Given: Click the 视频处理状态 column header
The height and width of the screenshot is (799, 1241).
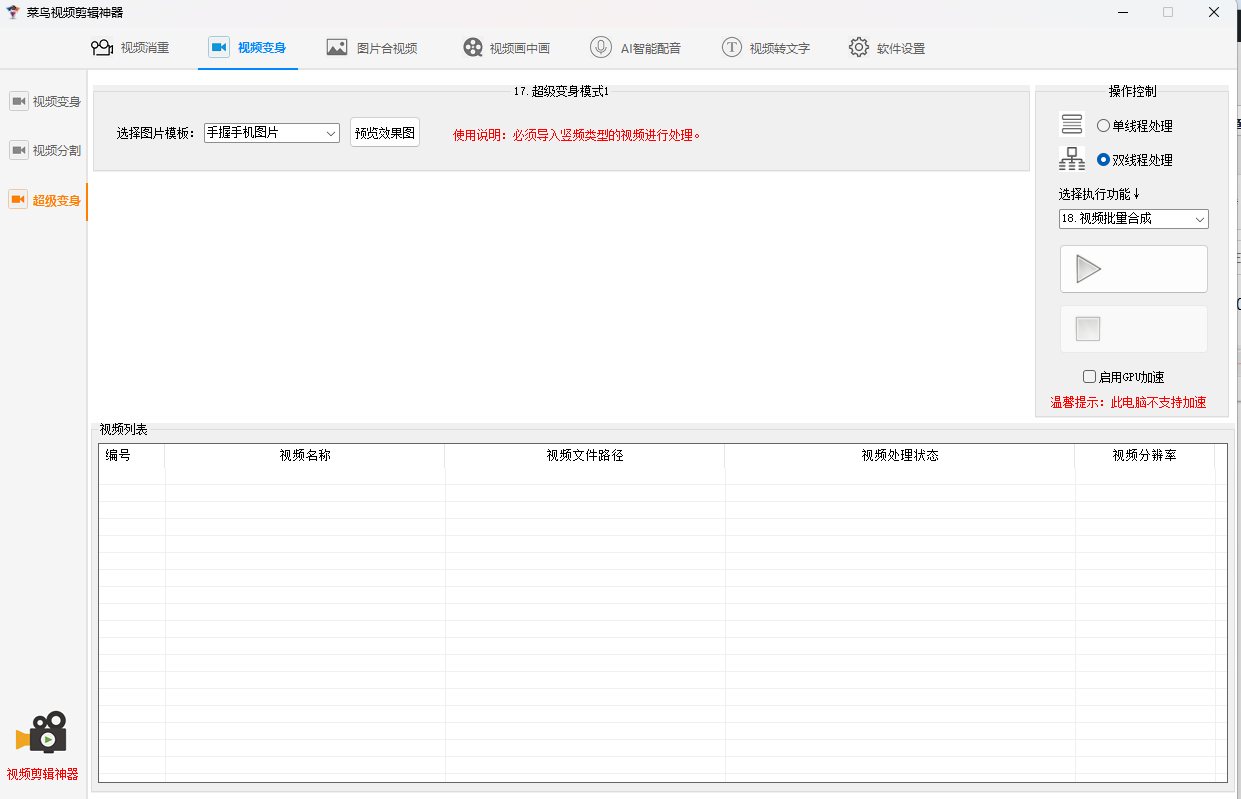Looking at the screenshot, I should 900,456.
